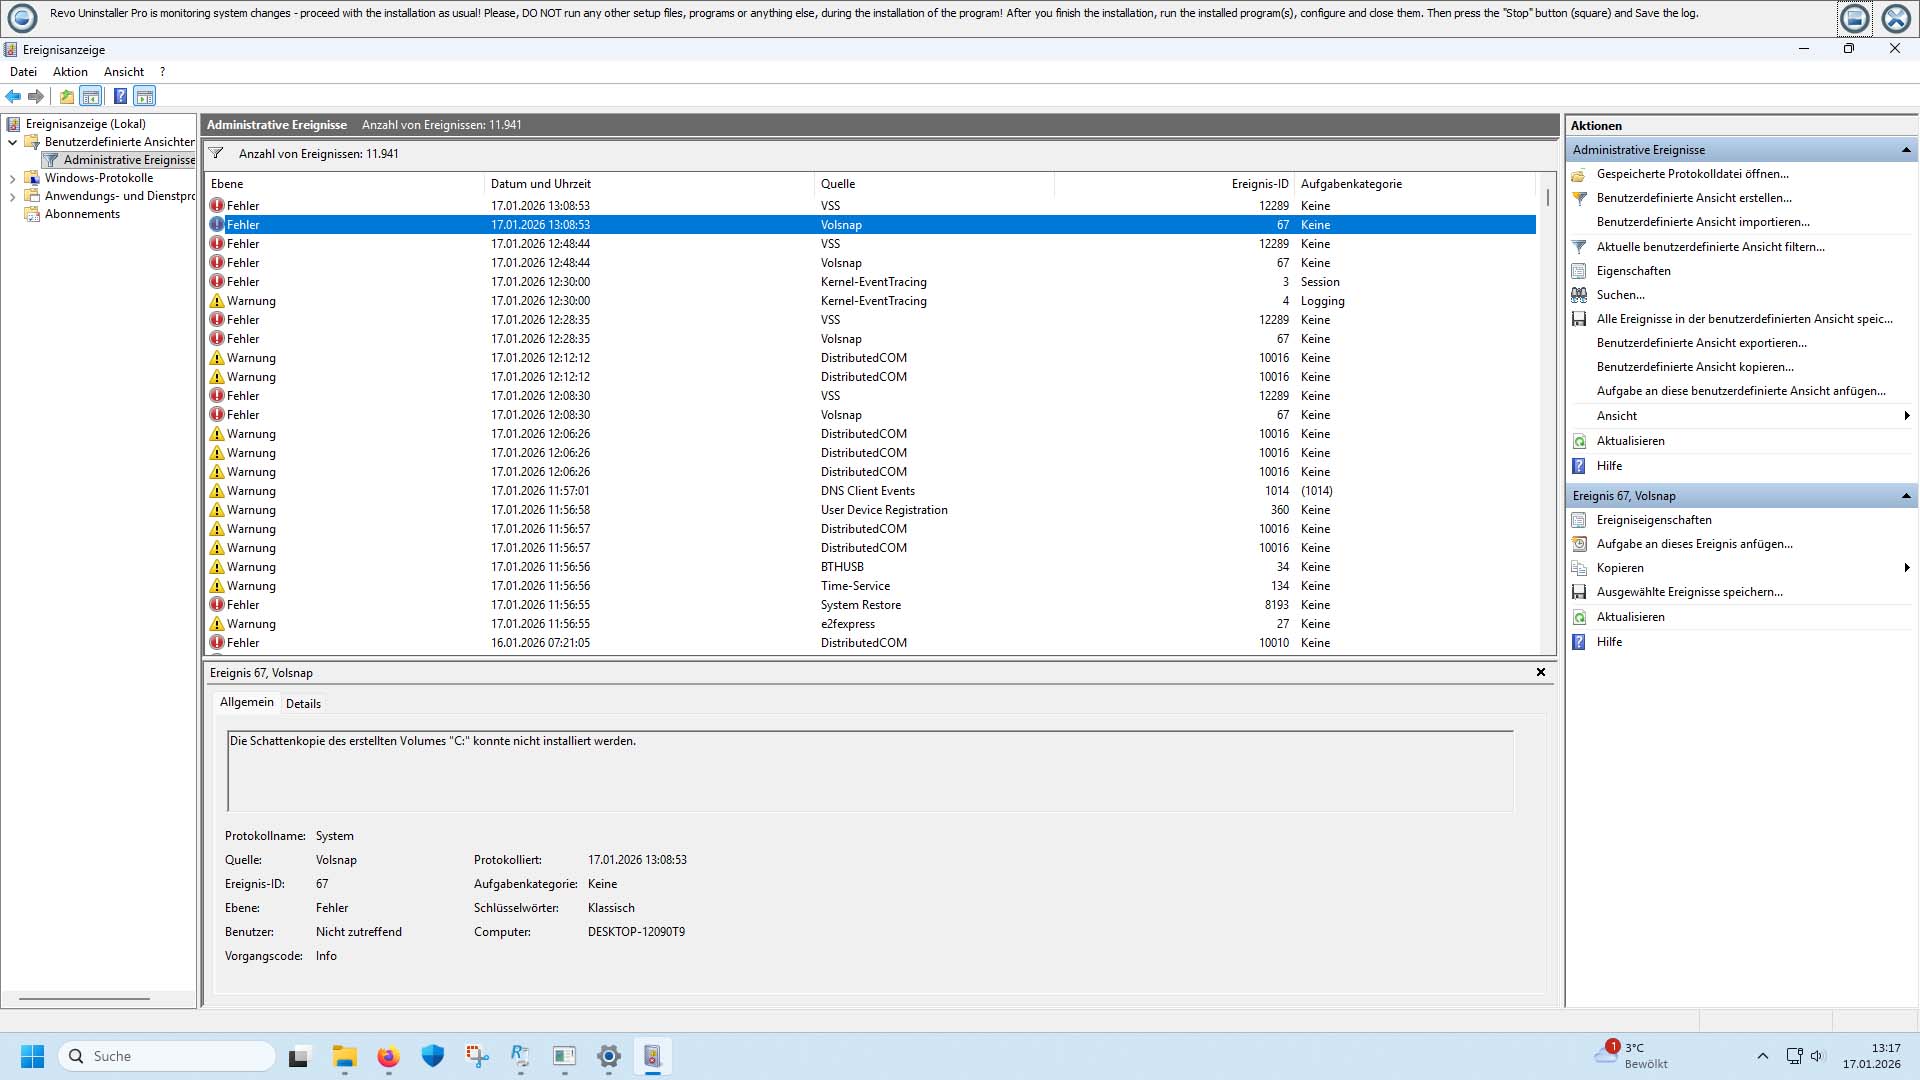Click Ausgewählte Ereignisse speichern disk icon
This screenshot has height=1080, width=1920.
1579,592
